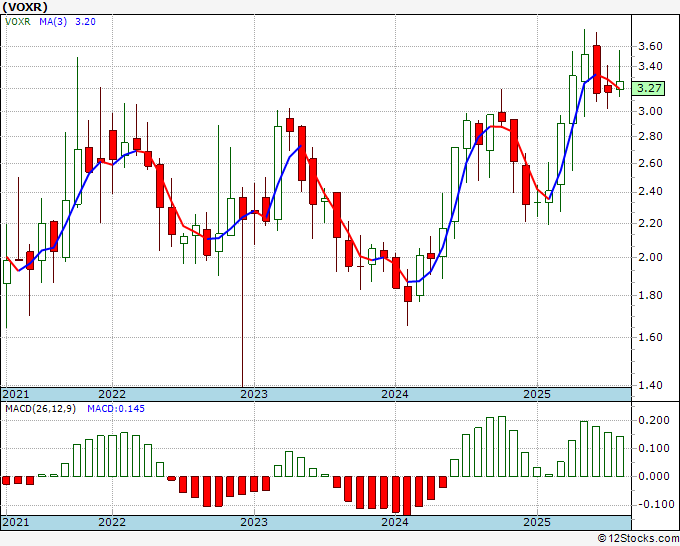Click the 3.00 price axis label
The width and height of the screenshot is (680, 546).
pos(650,111)
